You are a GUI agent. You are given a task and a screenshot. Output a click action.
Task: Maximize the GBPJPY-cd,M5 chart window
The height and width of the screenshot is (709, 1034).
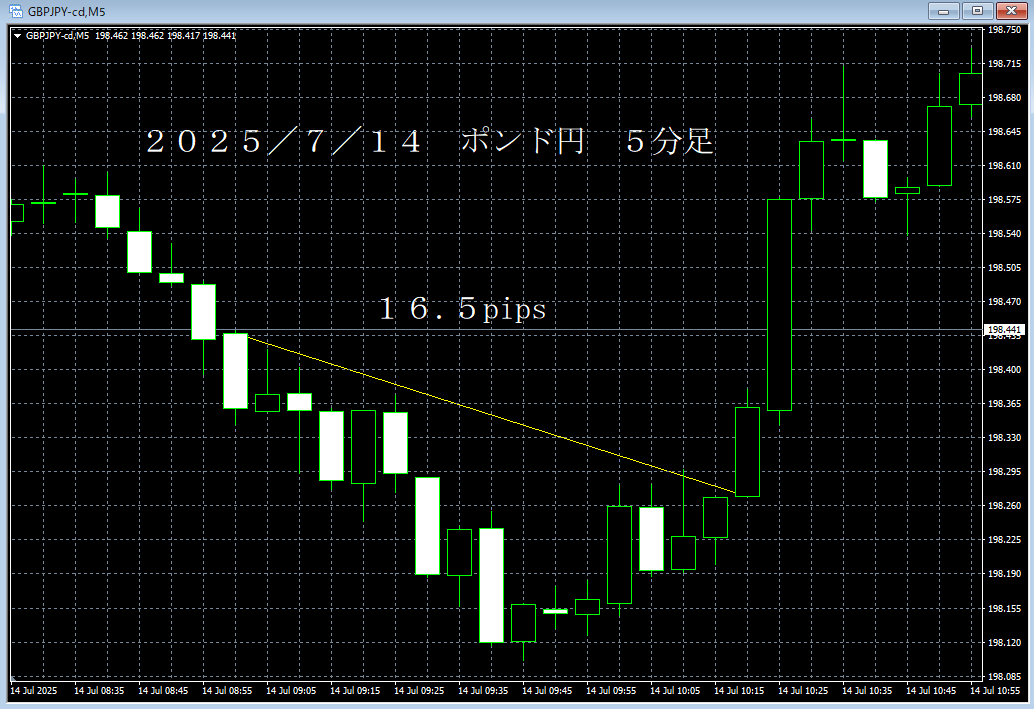tap(977, 11)
